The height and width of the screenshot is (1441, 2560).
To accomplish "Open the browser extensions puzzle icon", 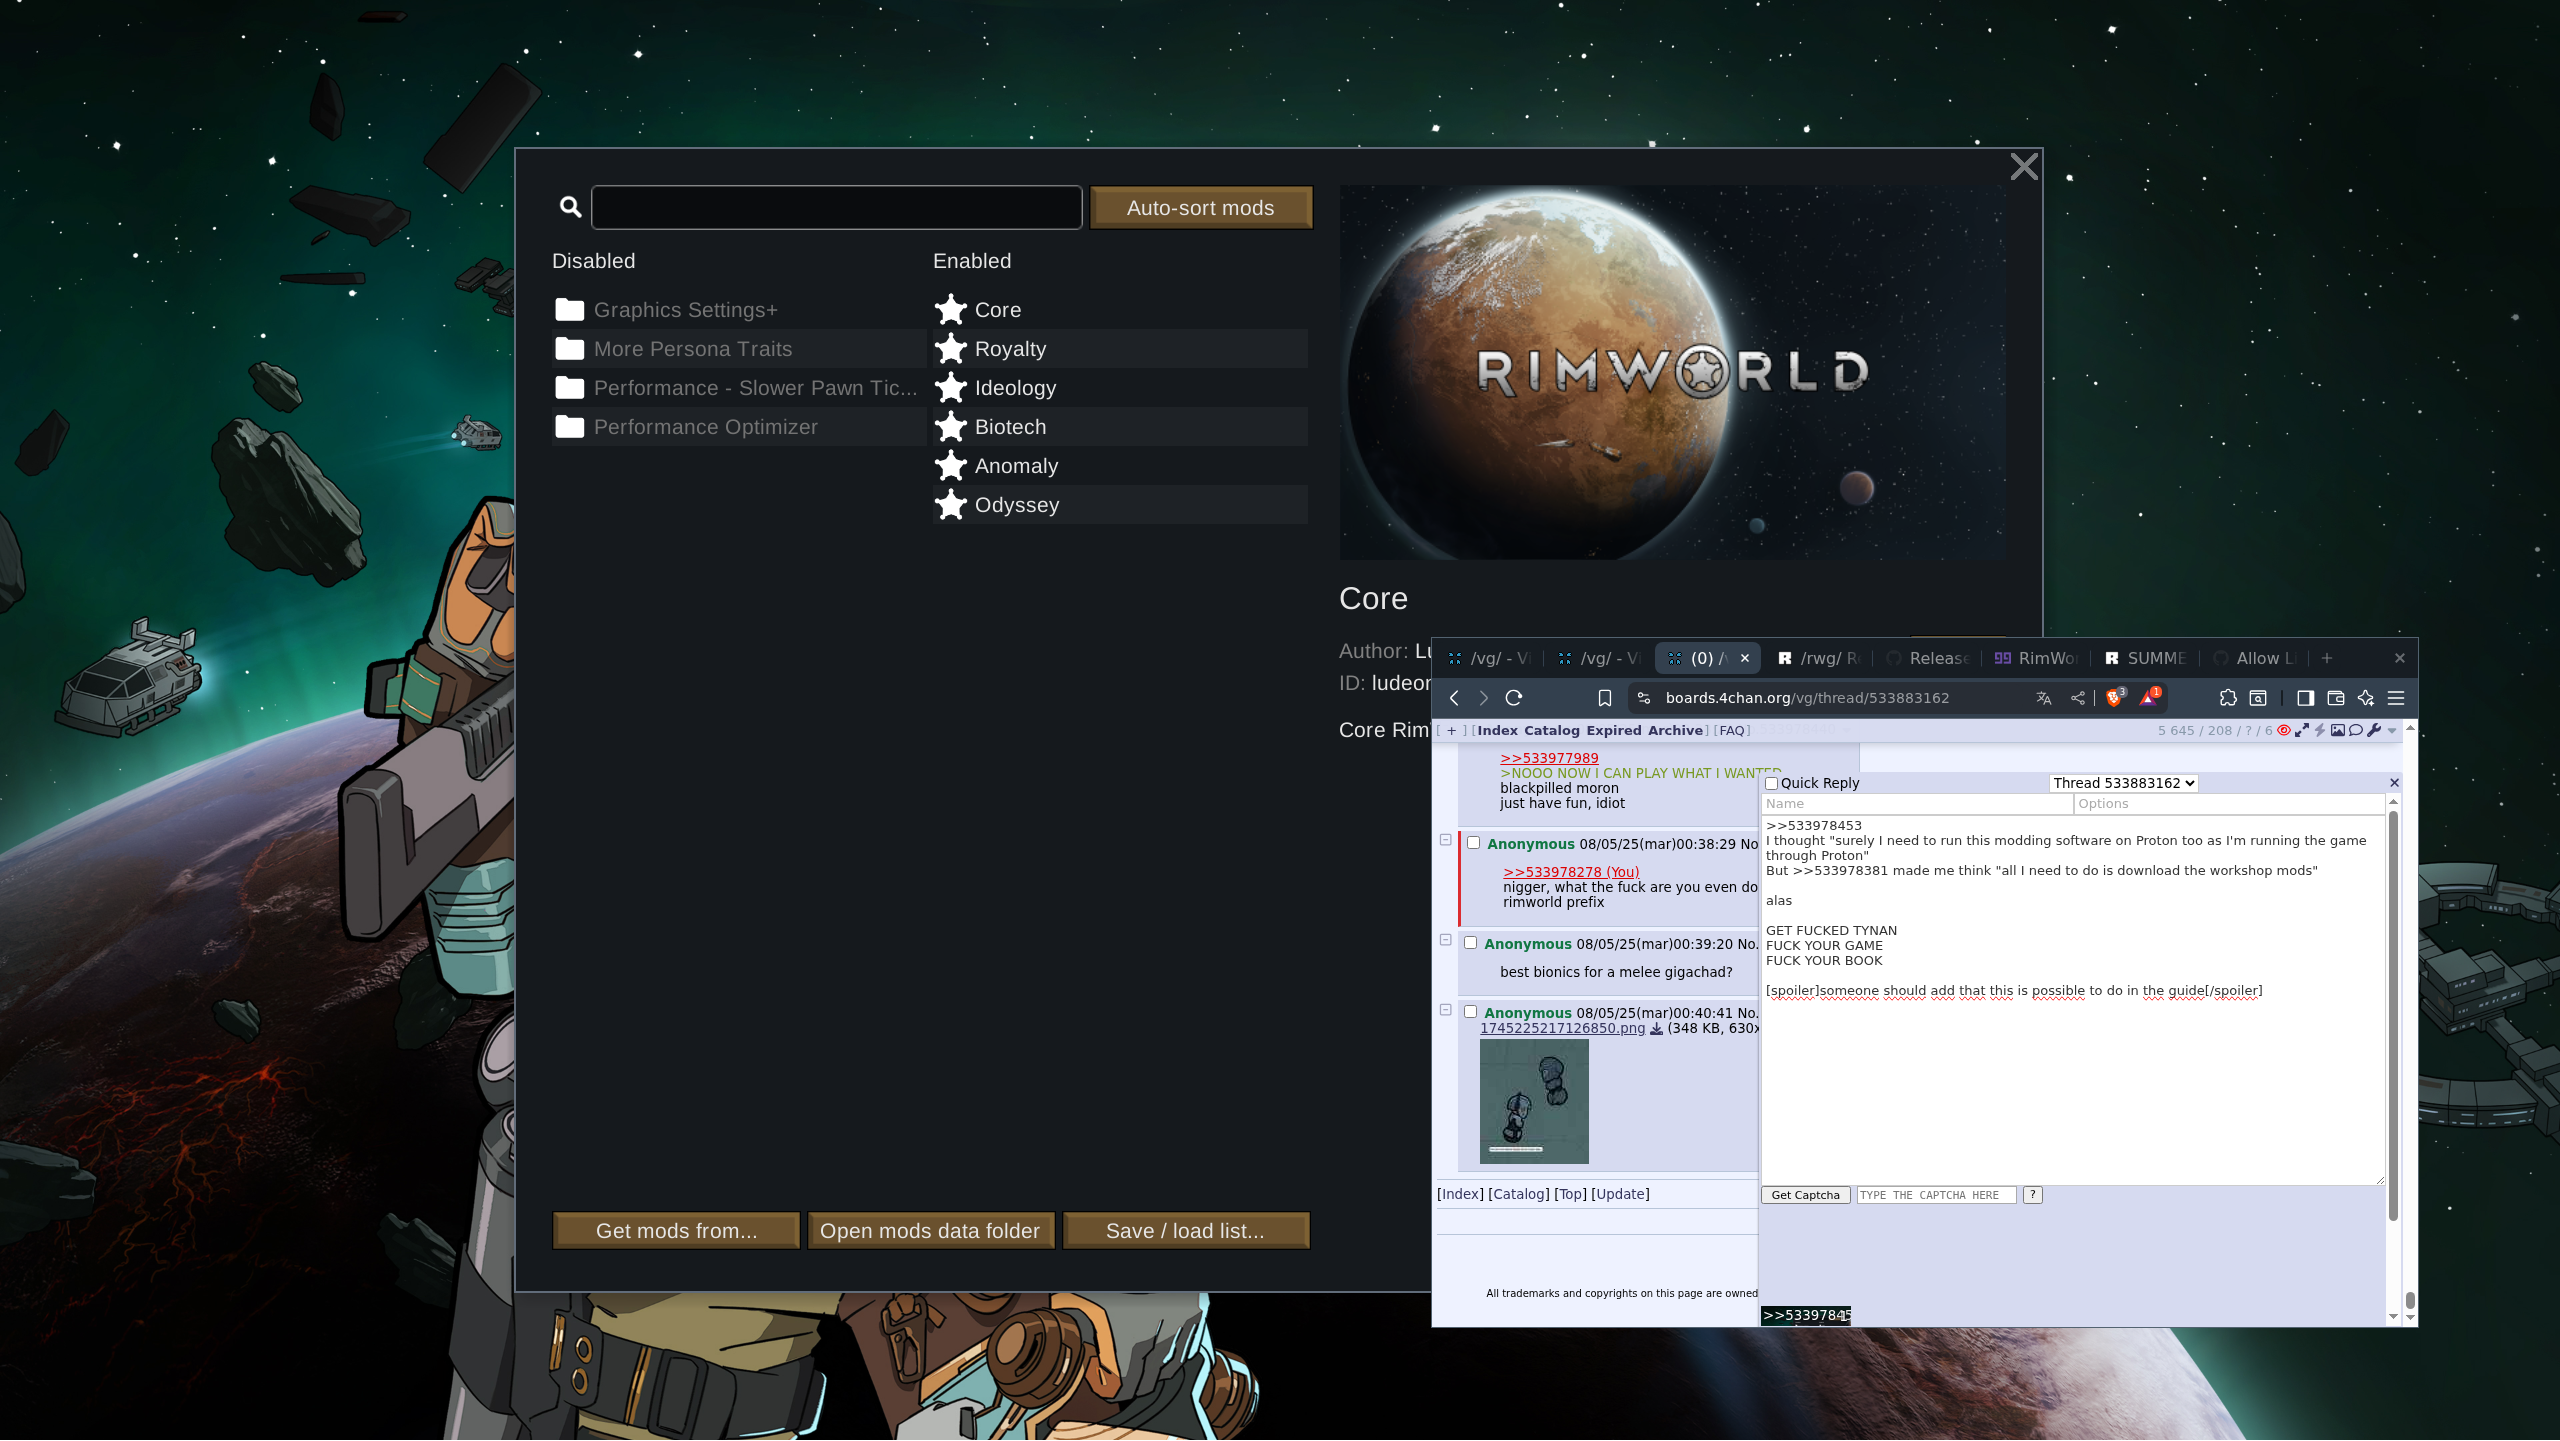I will pos(2228,698).
